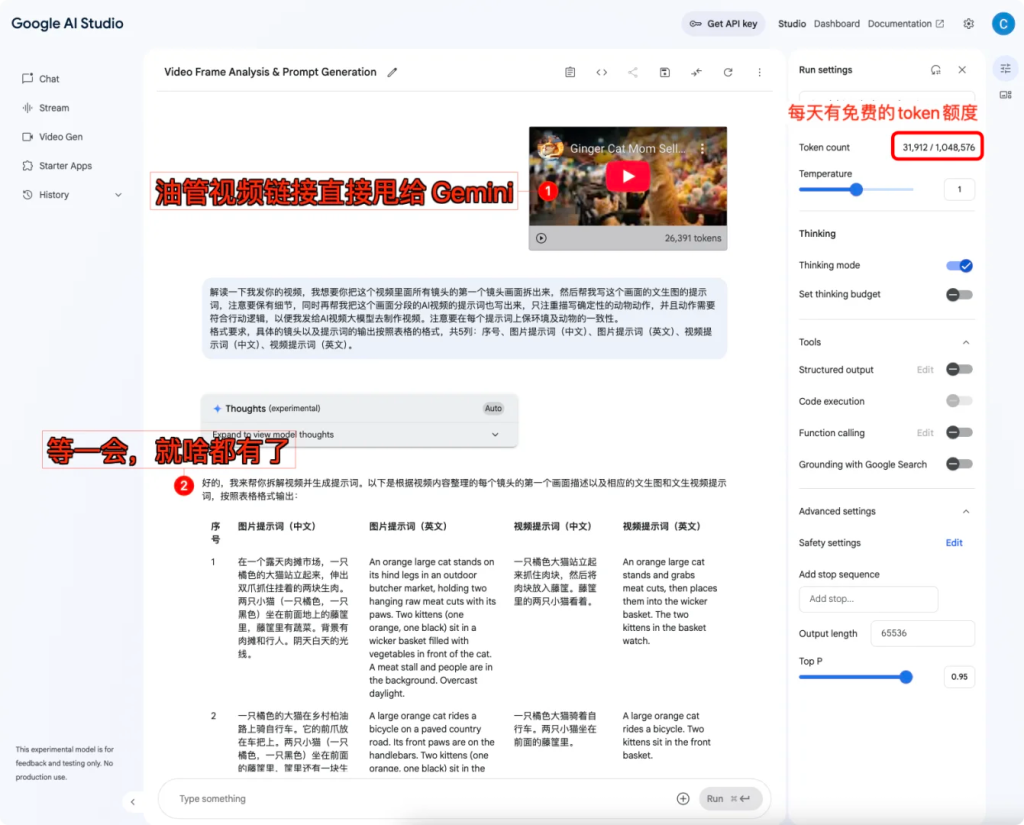The image size is (1024, 825).
Task: Switch to the Studio tab
Action: tap(792, 24)
